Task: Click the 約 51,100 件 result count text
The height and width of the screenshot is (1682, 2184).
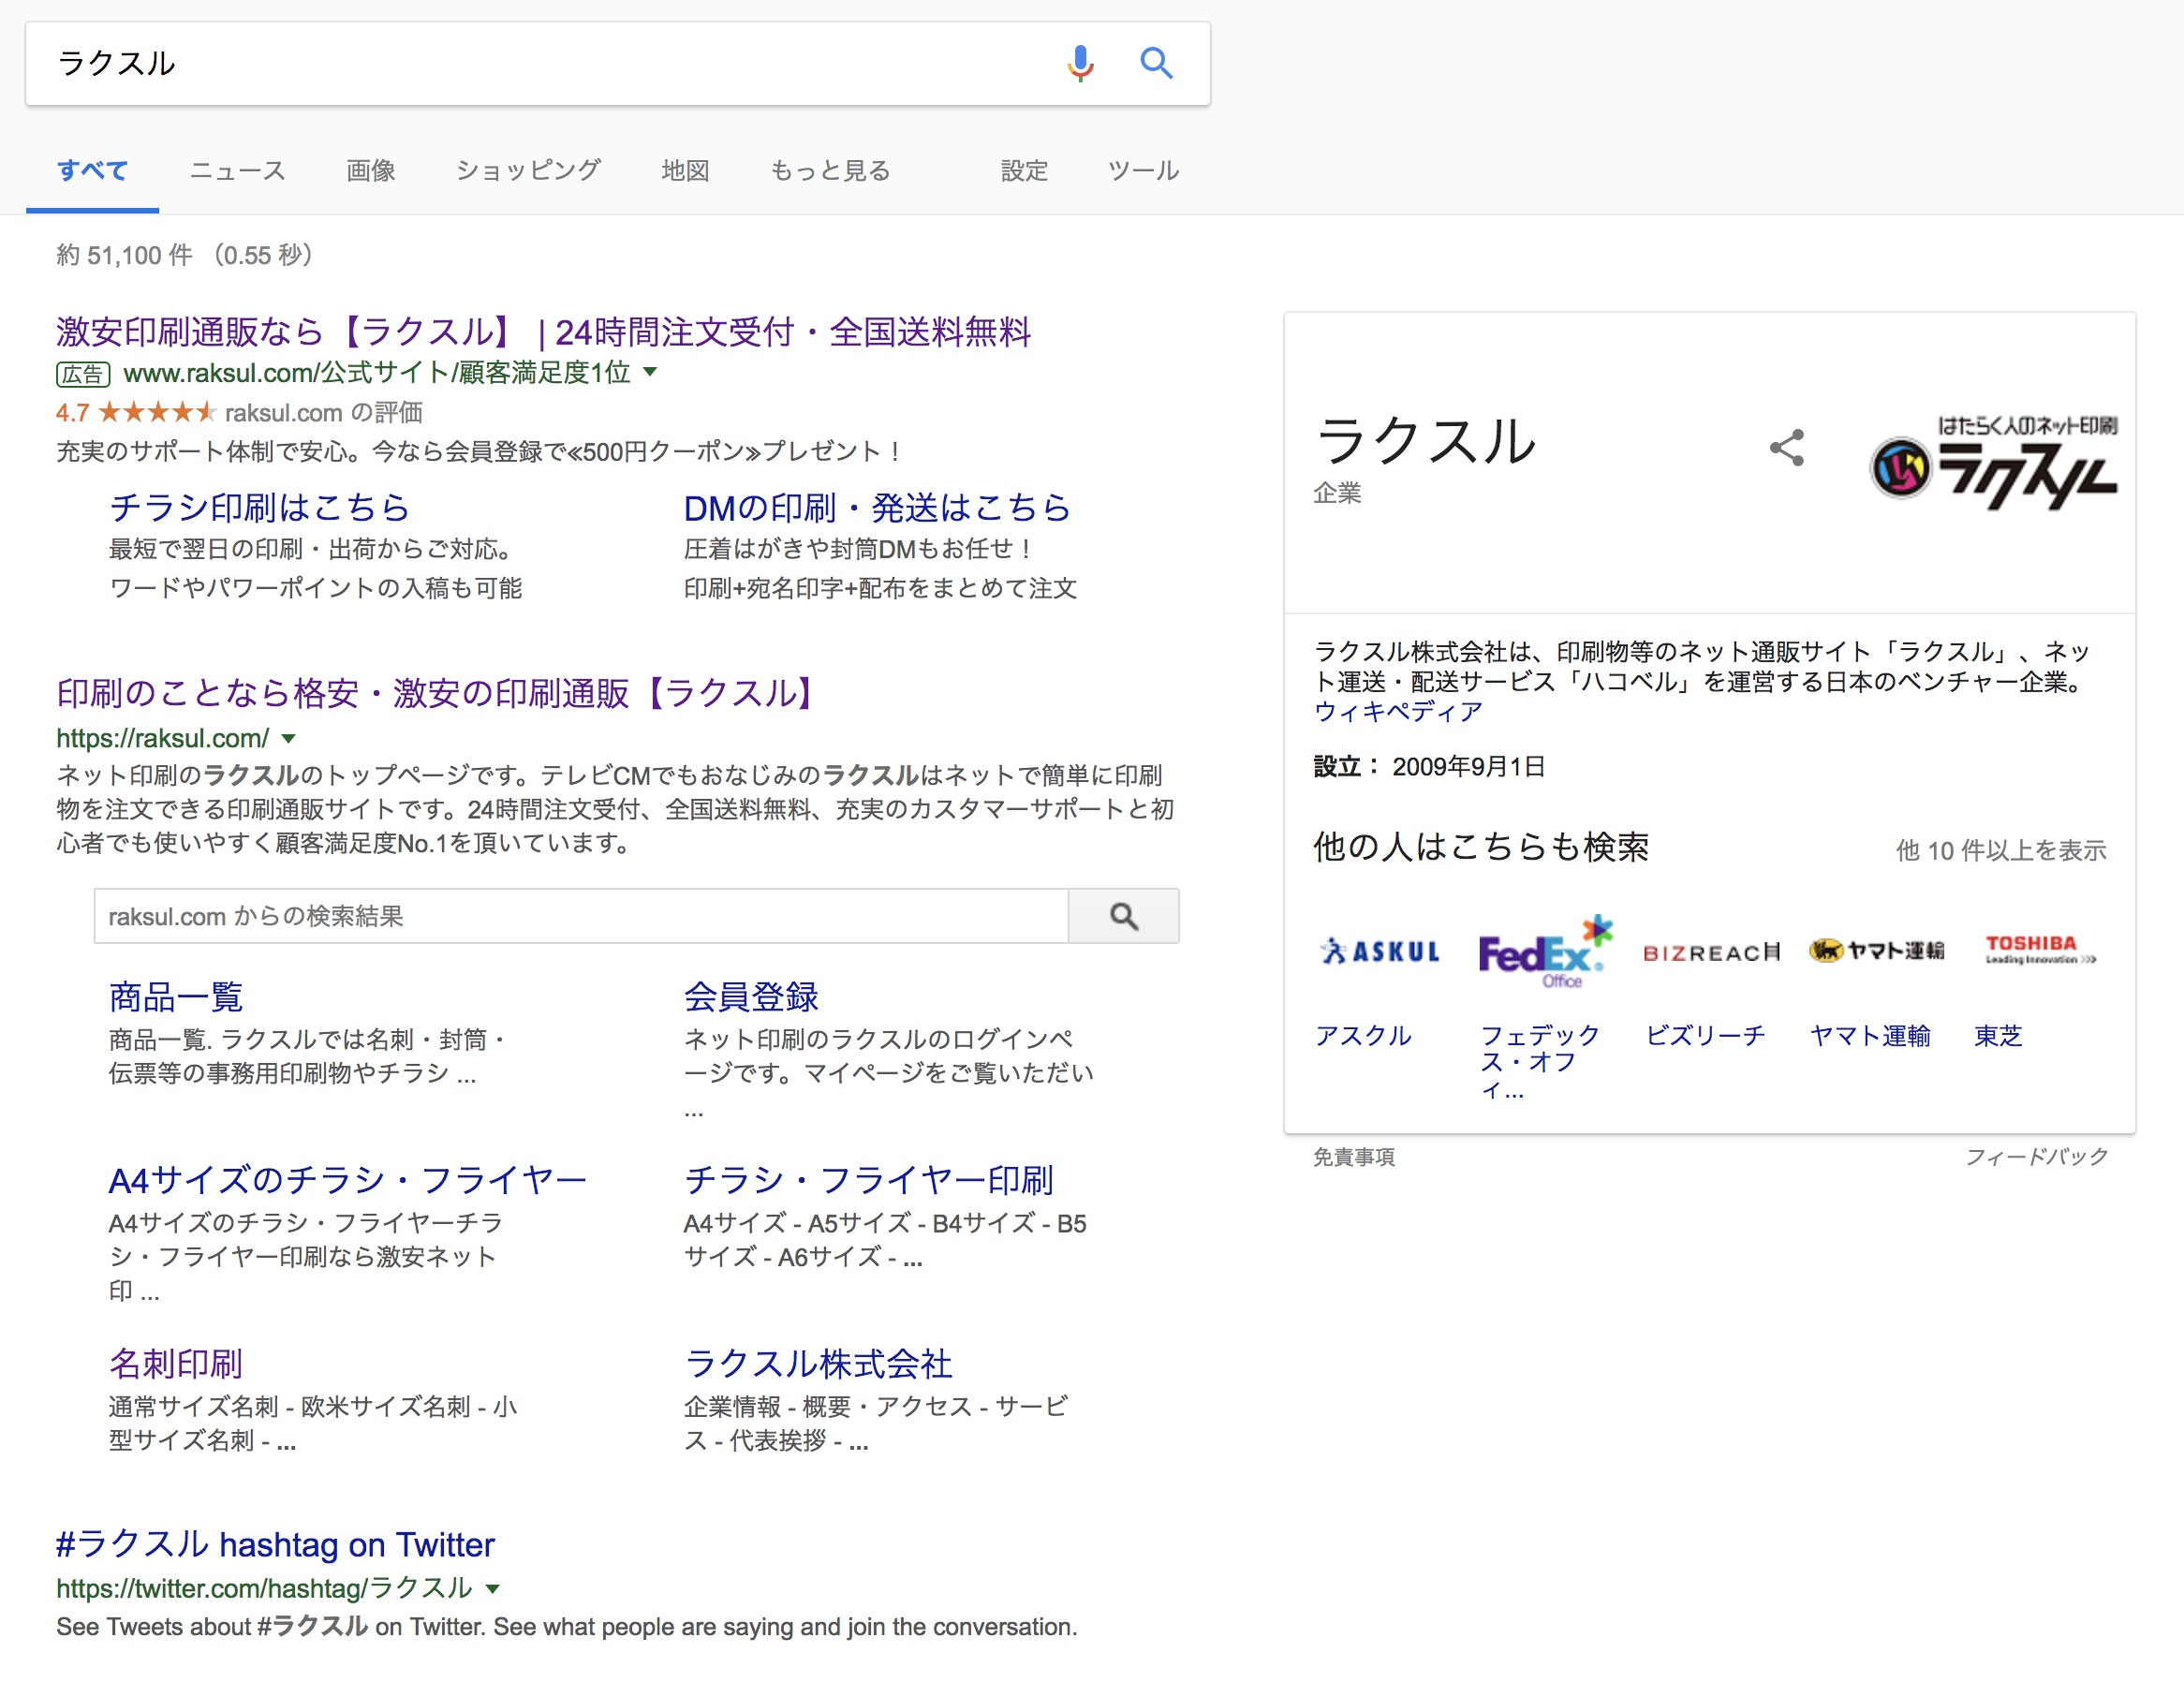Action: click(x=124, y=255)
